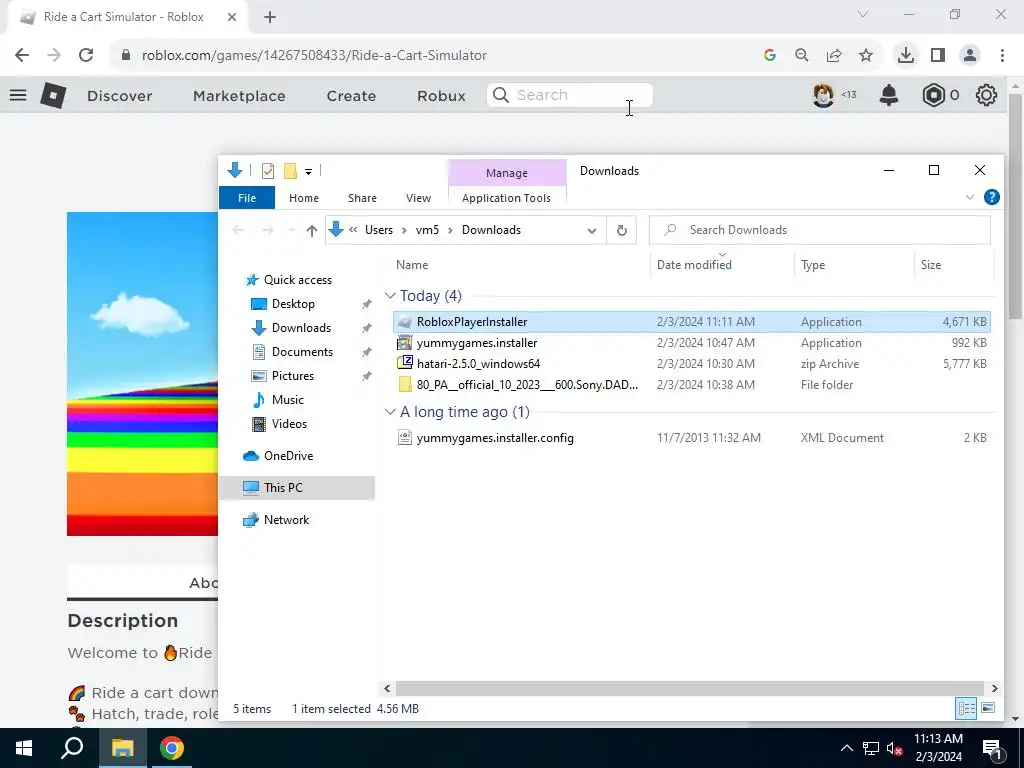Go up one folder level arrow
1024x768 pixels.
(312, 231)
